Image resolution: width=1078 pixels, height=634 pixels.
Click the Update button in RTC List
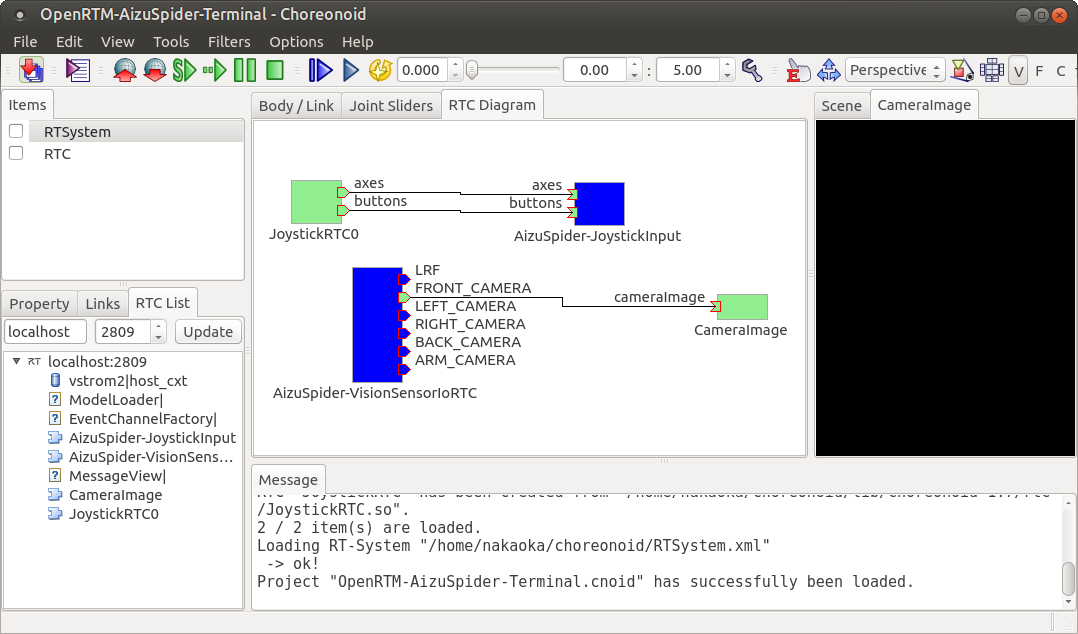(x=208, y=331)
